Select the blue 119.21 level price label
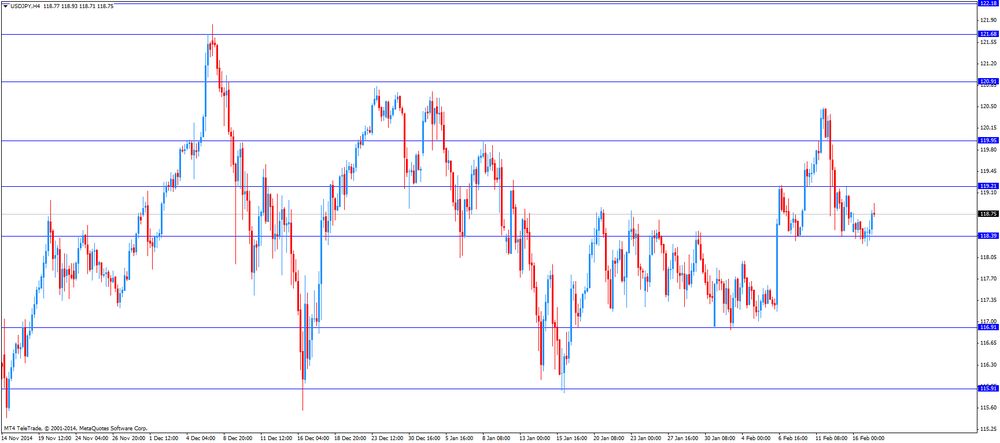 [x=989, y=186]
